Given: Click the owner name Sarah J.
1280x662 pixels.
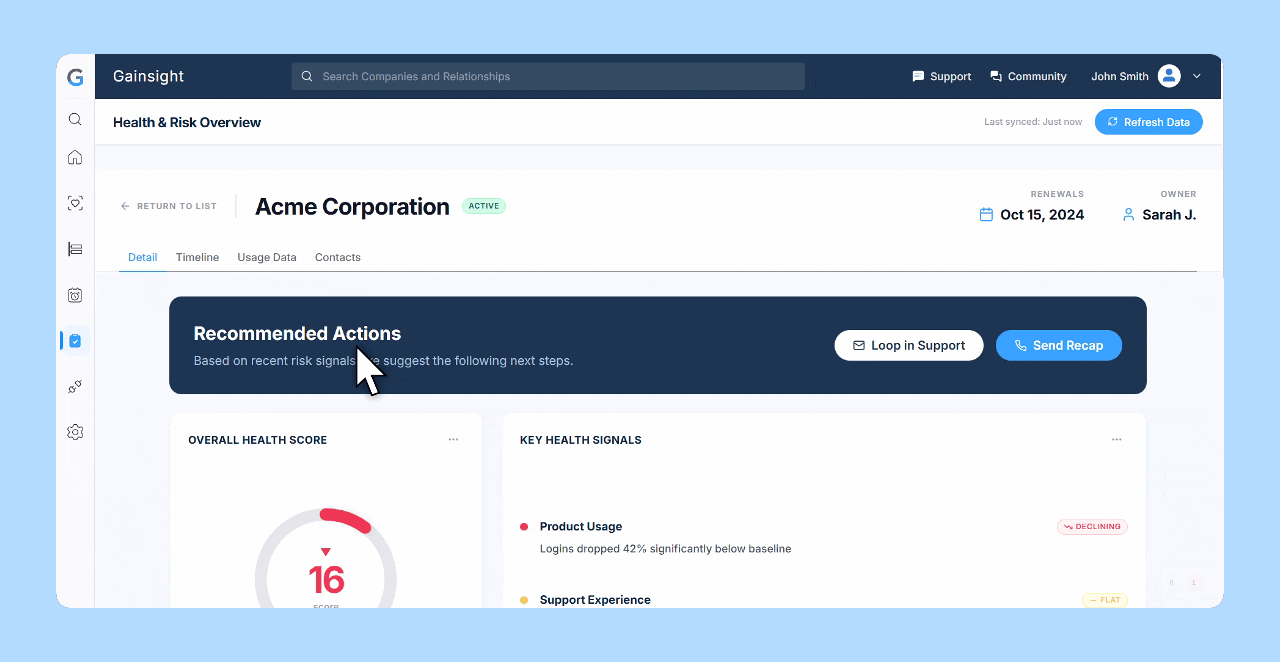Looking at the screenshot, I should pos(1169,215).
